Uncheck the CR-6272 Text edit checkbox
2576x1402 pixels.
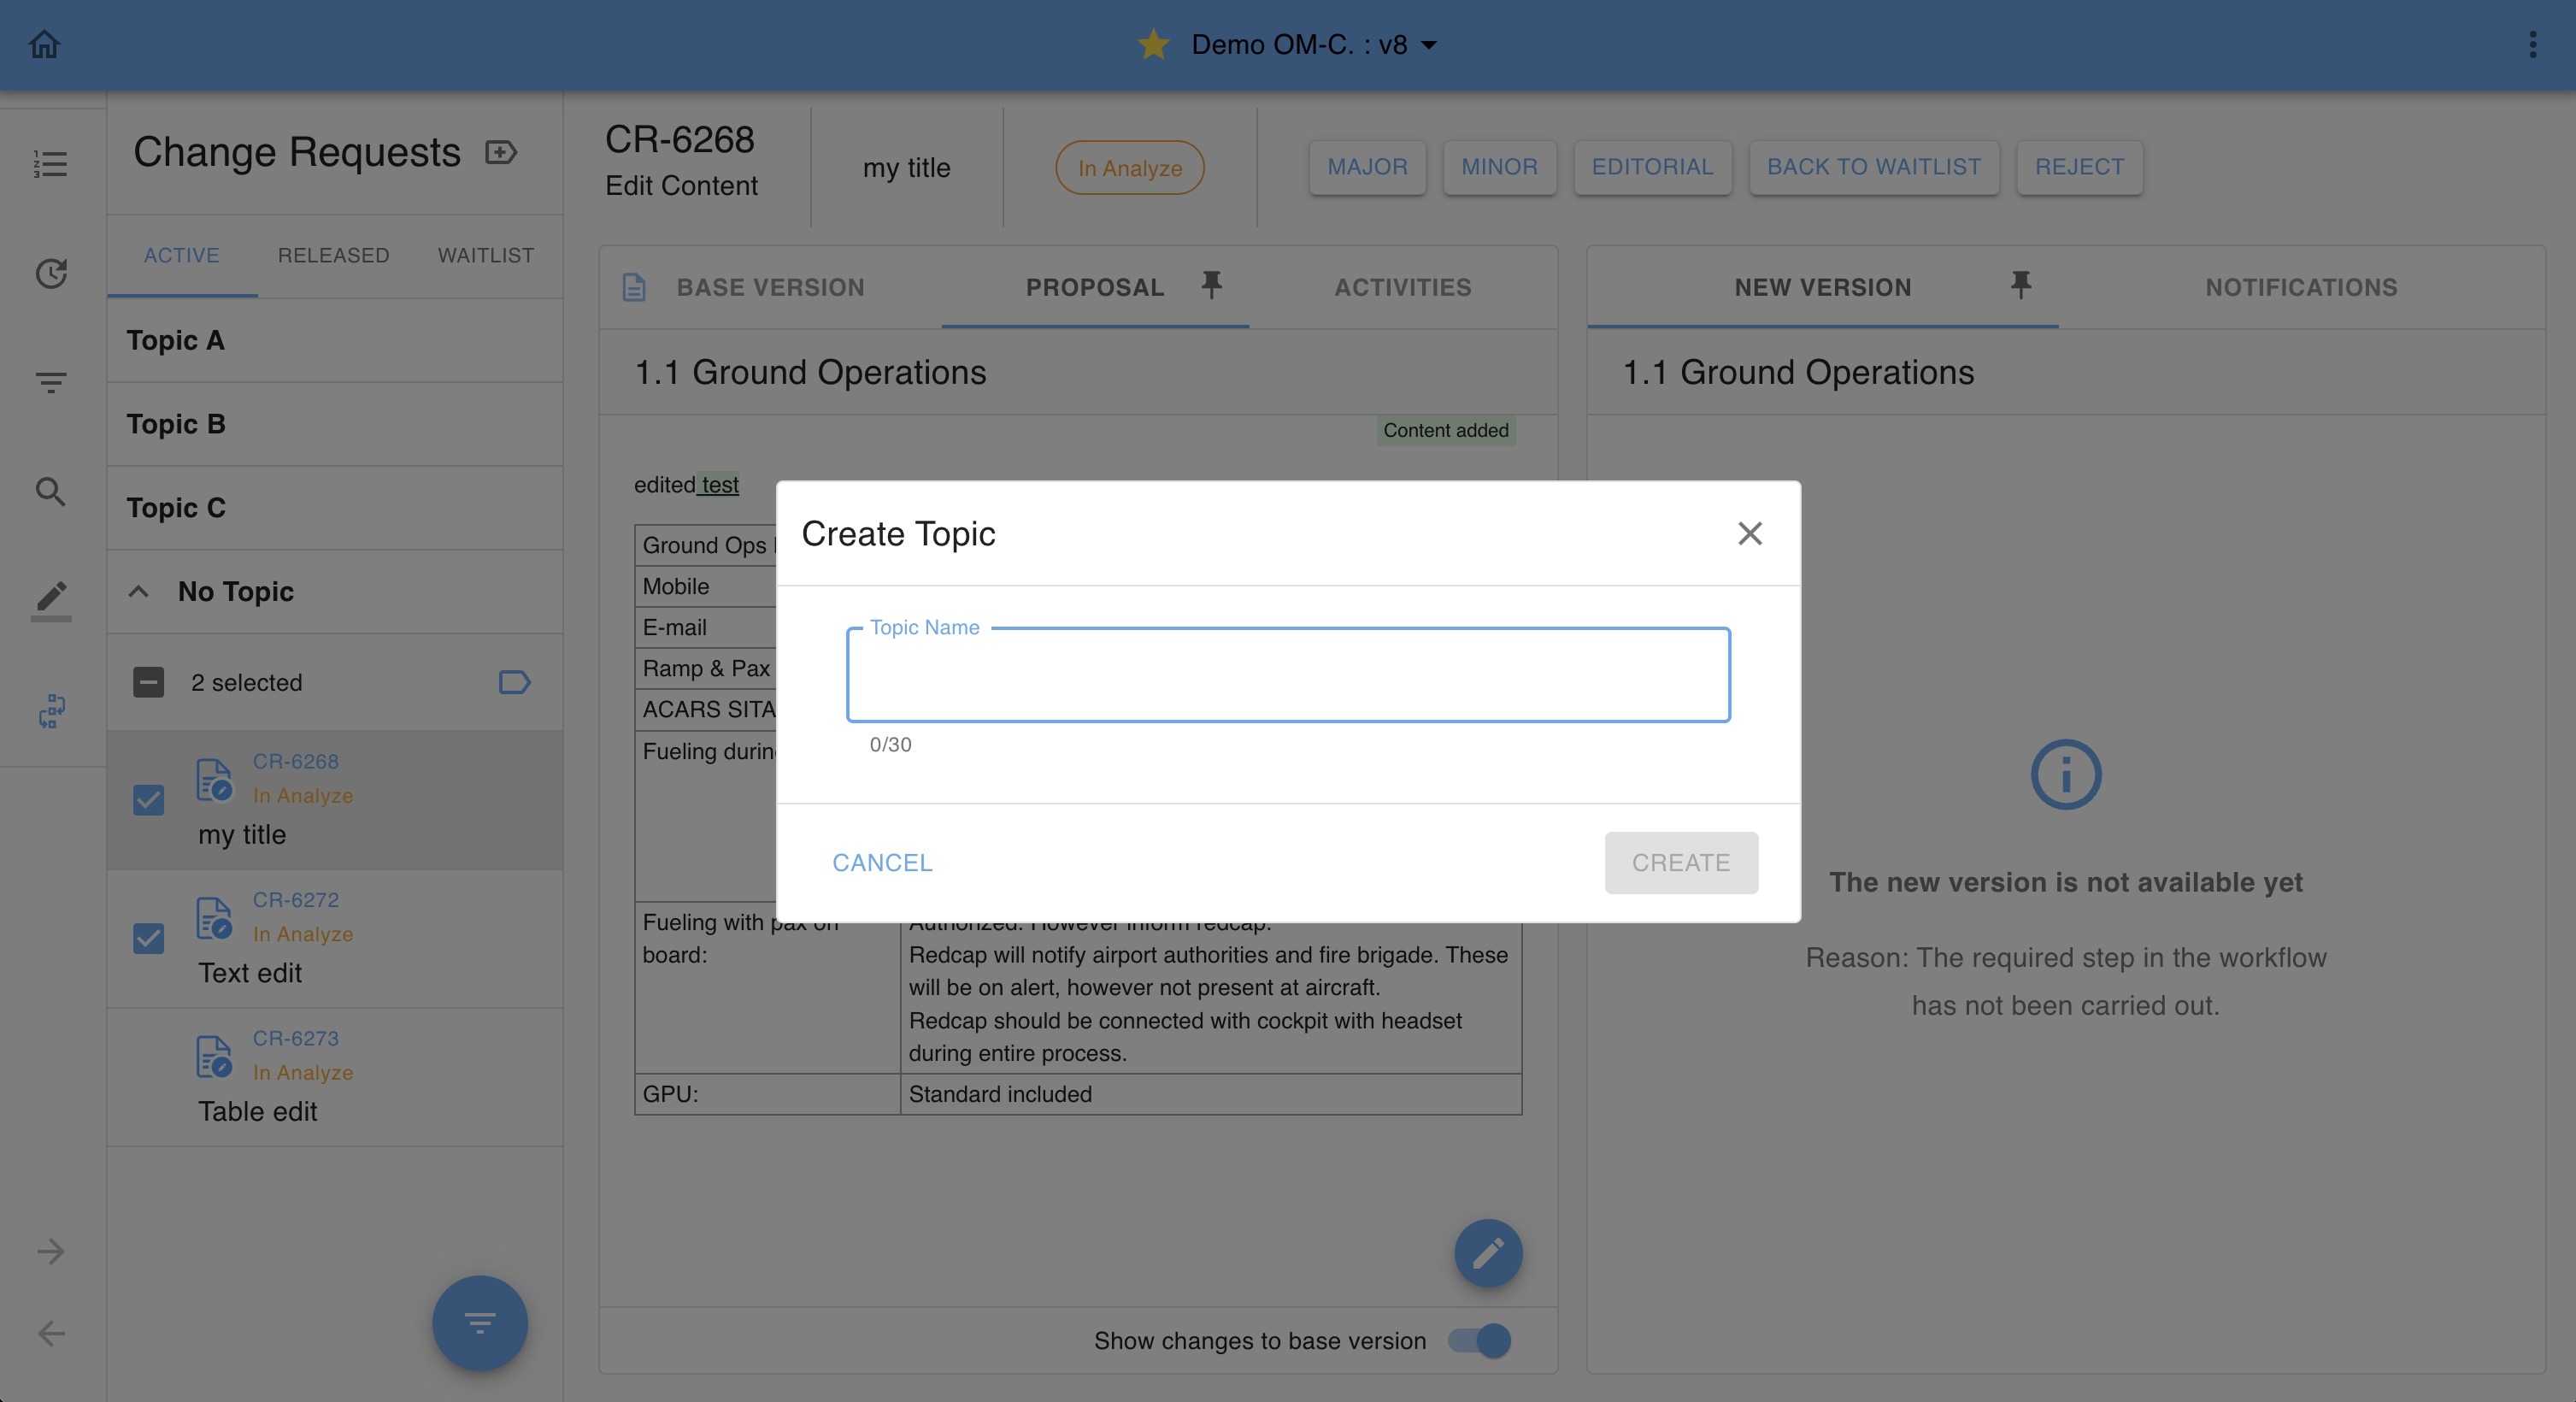coord(148,938)
